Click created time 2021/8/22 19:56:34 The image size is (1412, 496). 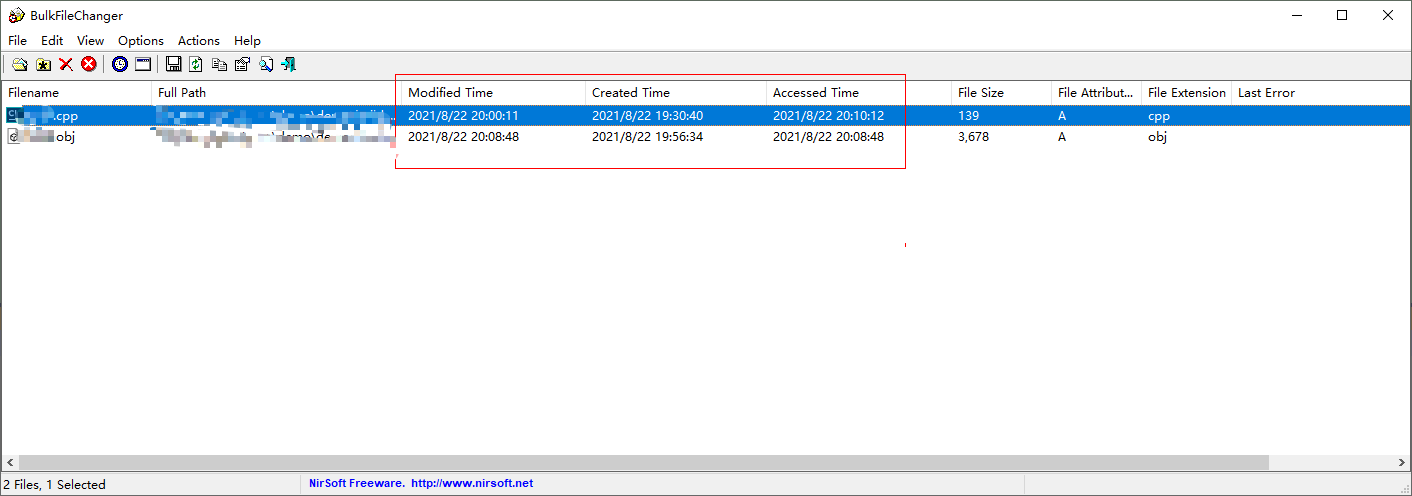click(x=647, y=137)
